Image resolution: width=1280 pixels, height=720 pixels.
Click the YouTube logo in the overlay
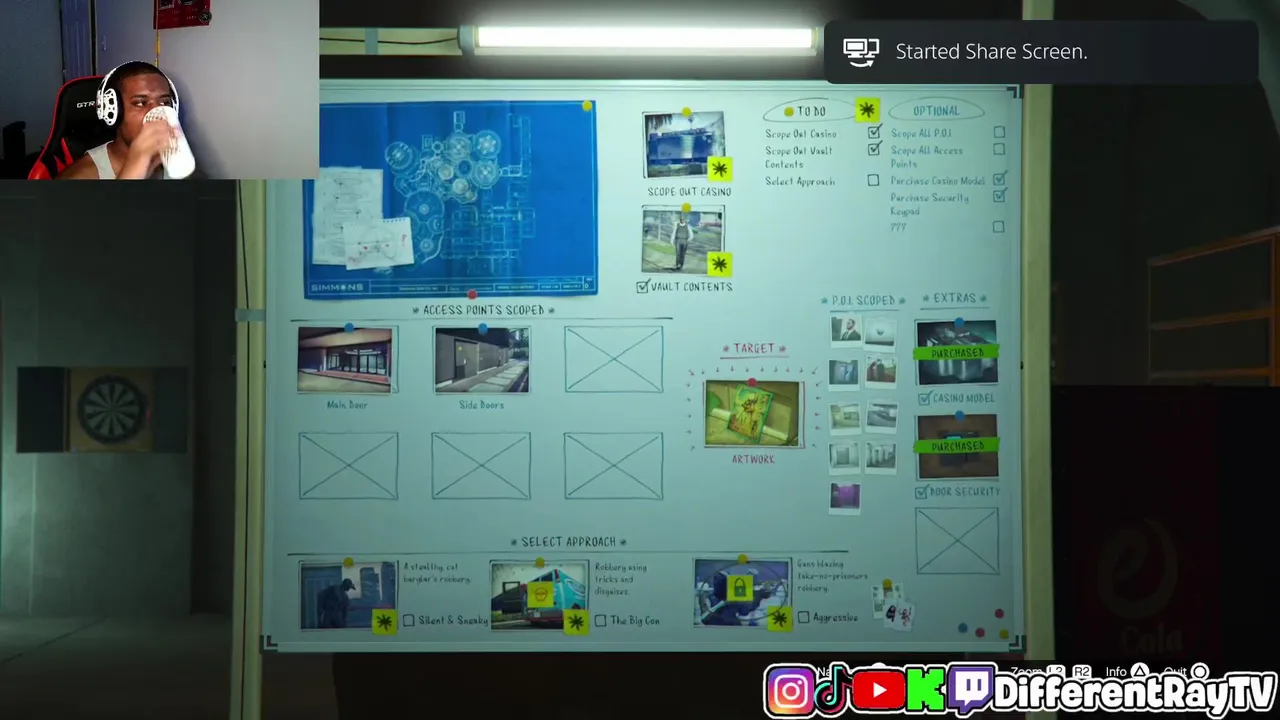click(x=878, y=691)
